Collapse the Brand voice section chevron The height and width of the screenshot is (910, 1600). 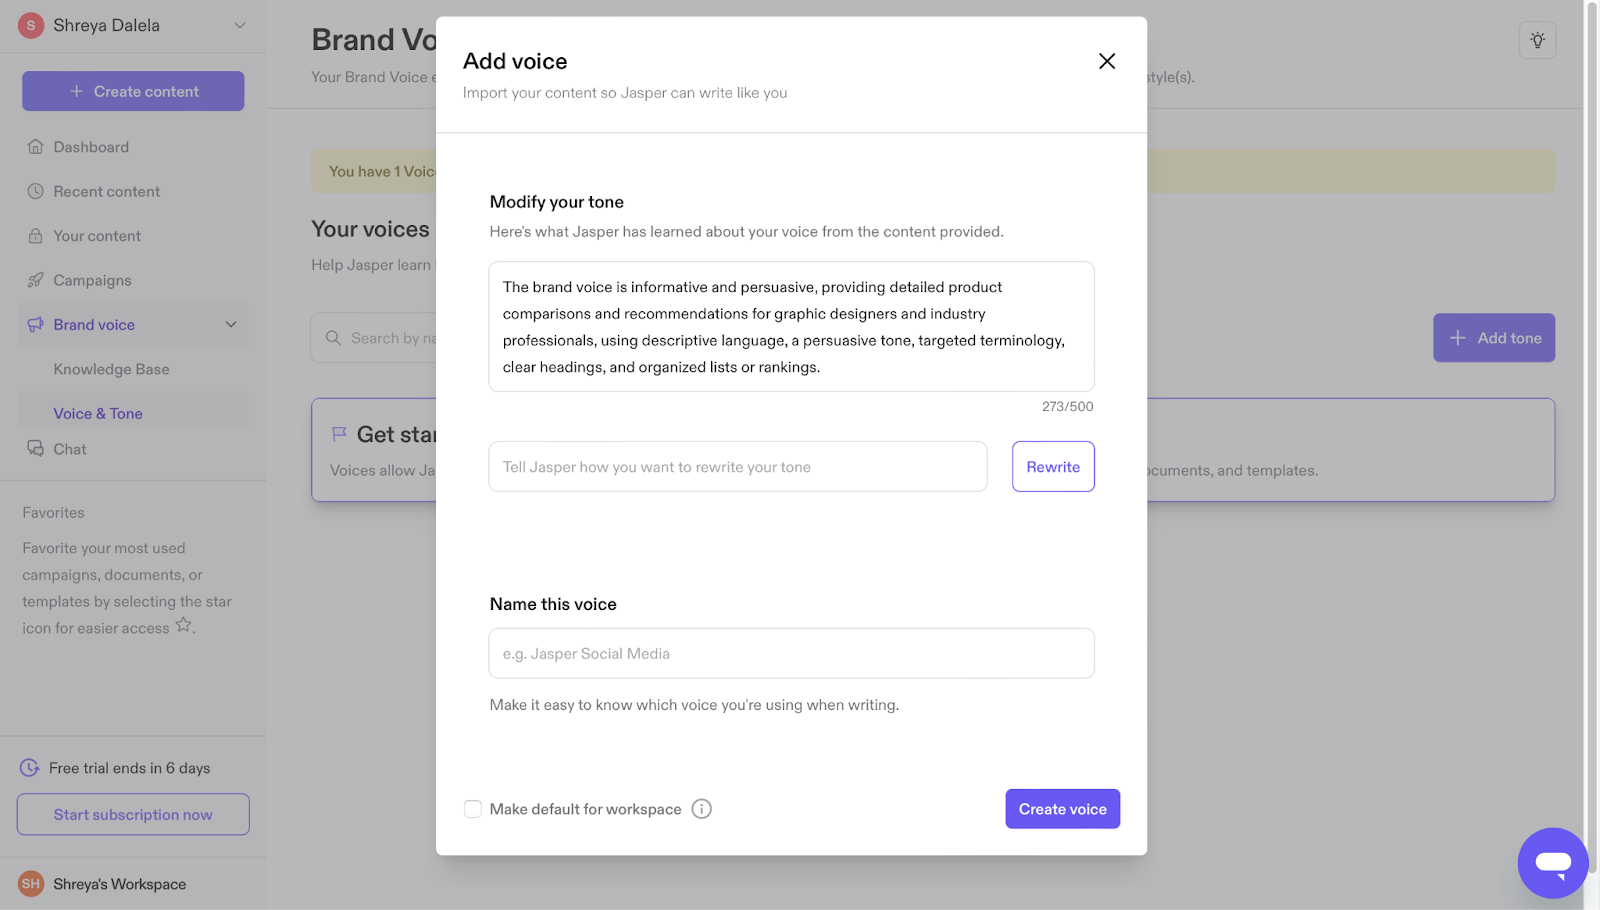231,324
